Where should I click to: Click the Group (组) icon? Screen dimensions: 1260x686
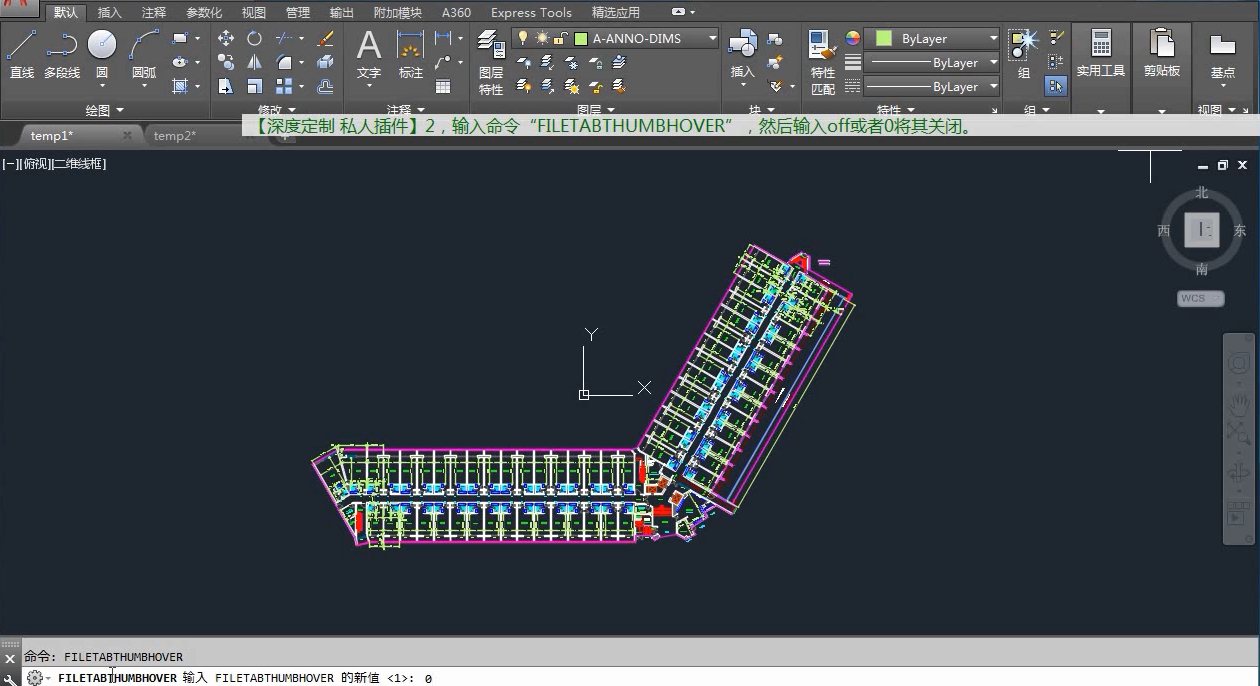coord(1024,54)
